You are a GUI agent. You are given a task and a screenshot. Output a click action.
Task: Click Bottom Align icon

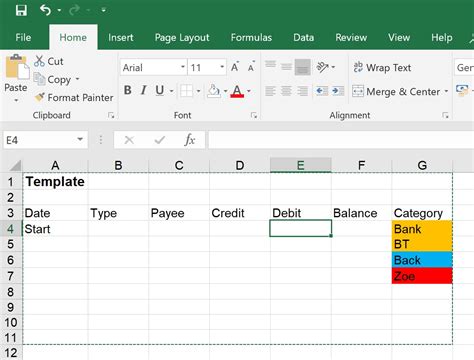[302, 67]
